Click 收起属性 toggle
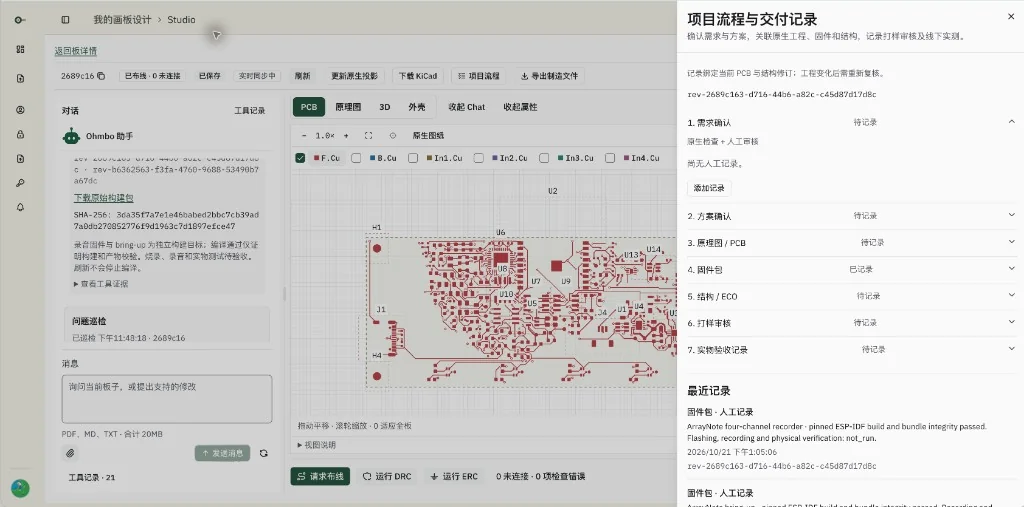Screen dimensions: 1024x507 coord(520,107)
